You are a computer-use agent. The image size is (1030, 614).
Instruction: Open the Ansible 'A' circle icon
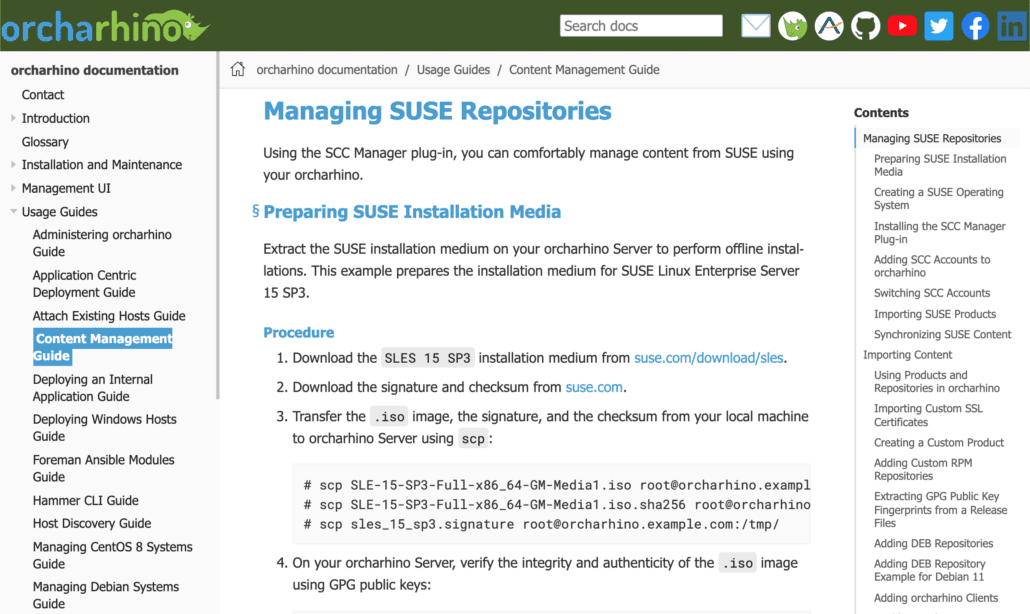point(829,26)
